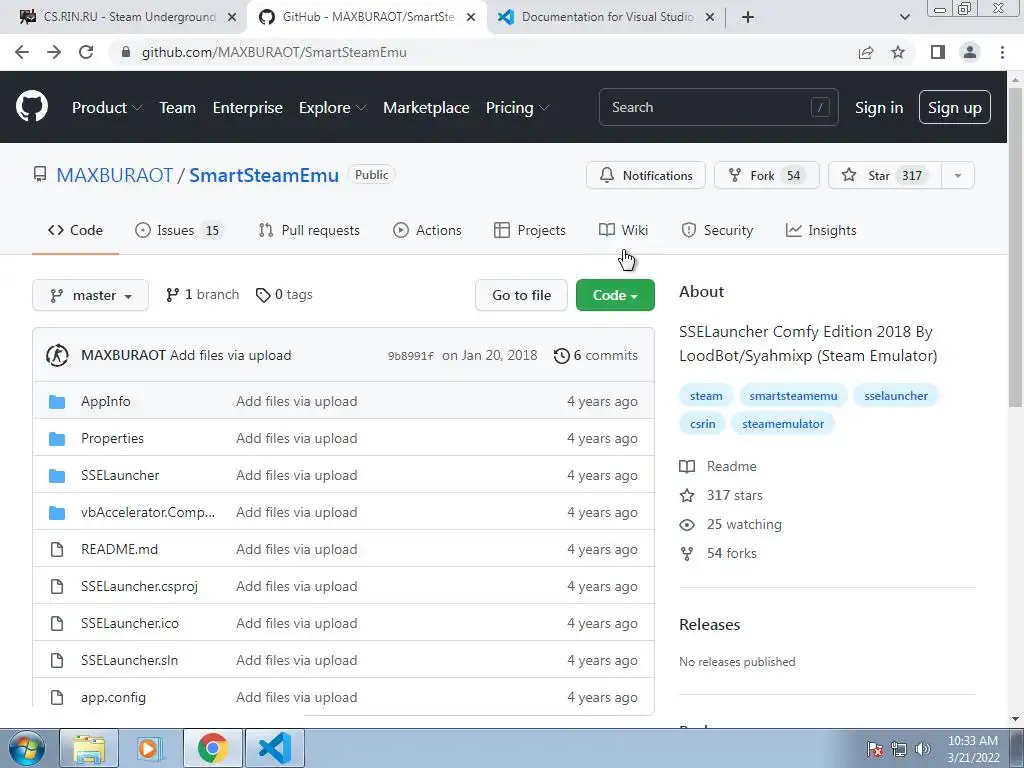Viewport: 1024px width, 768px height.
Task: Open the tab search chevron
Action: (904, 17)
